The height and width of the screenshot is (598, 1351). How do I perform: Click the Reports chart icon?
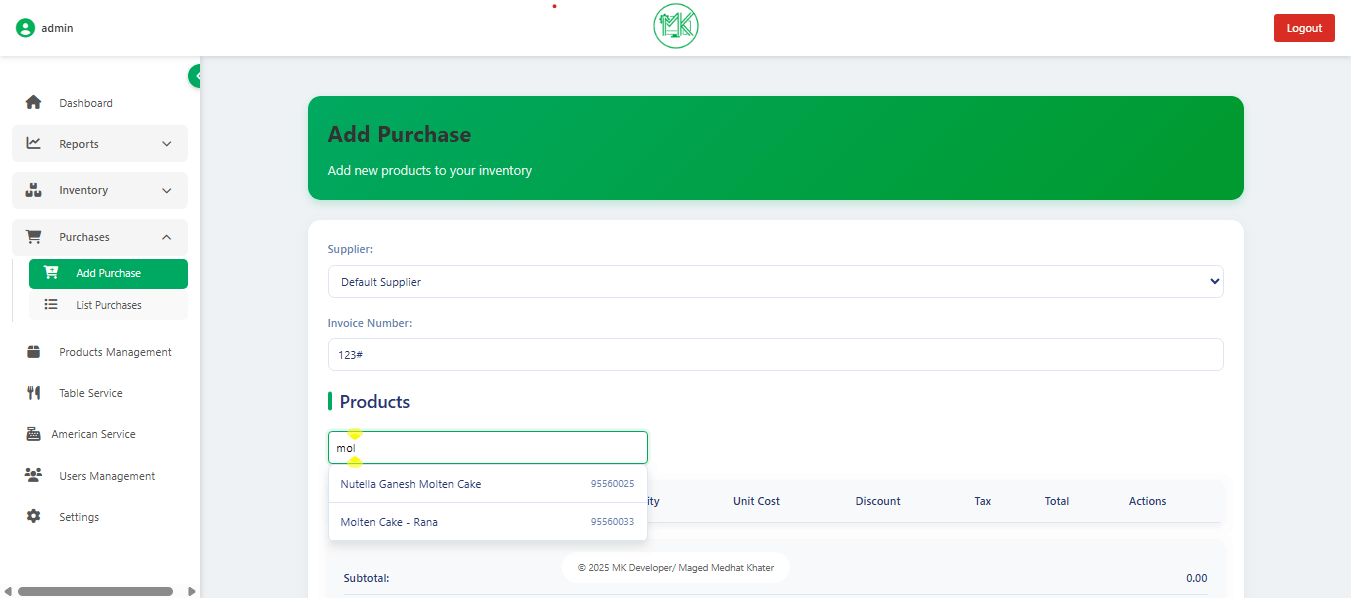click(33, 143)
